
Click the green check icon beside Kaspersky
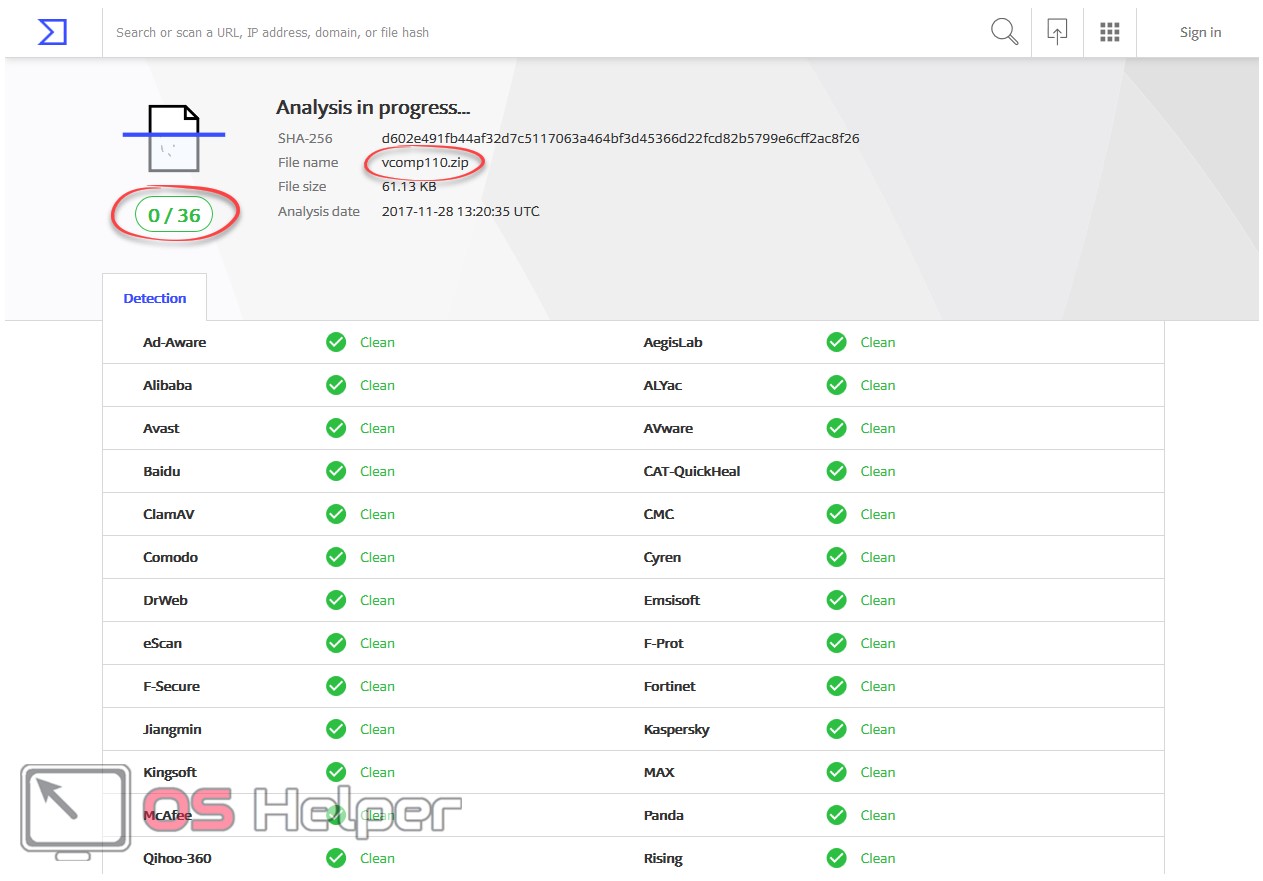(x=836, y=729)
